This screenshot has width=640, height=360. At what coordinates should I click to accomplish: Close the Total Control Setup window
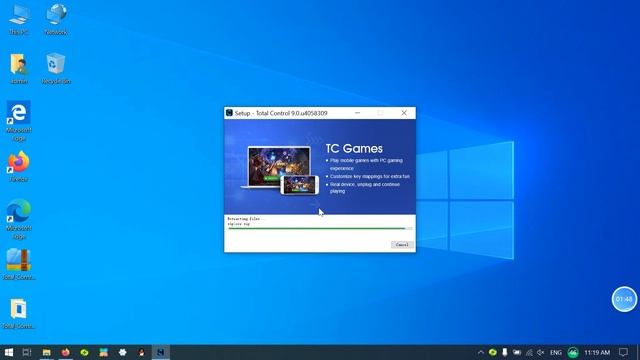(x=404, y=113)
